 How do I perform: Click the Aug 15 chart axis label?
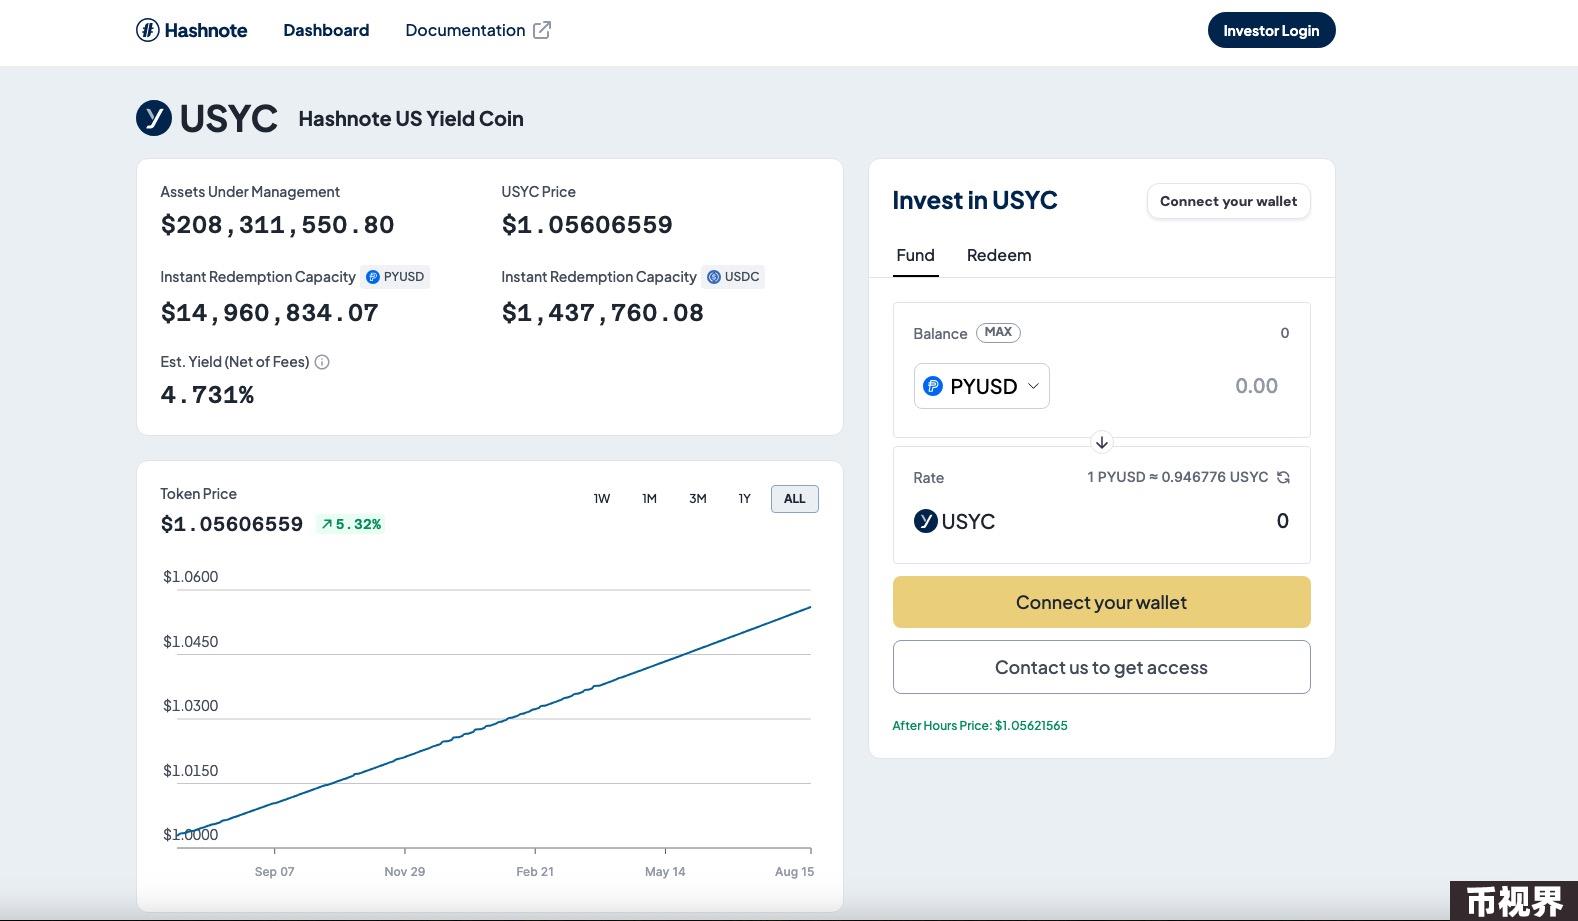[x=794, y=872]
